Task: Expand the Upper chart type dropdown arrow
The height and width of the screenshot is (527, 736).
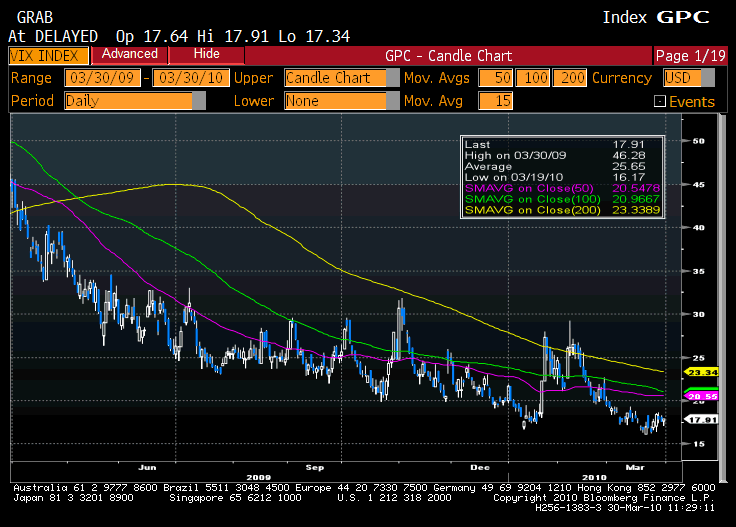Action: [392, 78]
